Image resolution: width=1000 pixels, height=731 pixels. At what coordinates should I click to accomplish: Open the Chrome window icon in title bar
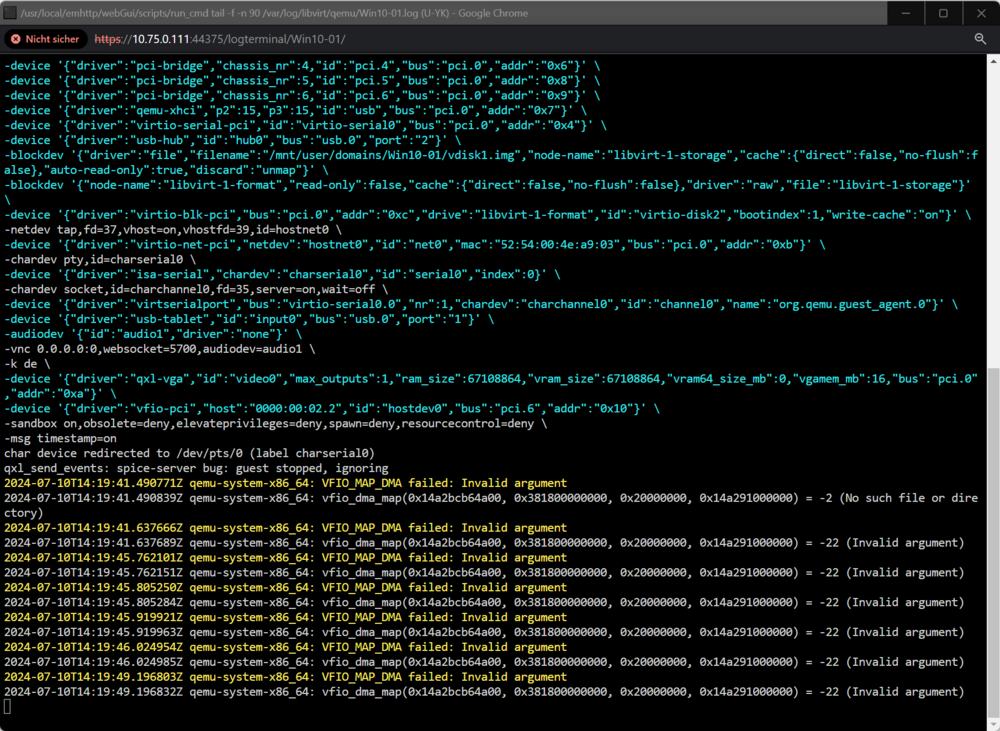(x=10, y=13)
